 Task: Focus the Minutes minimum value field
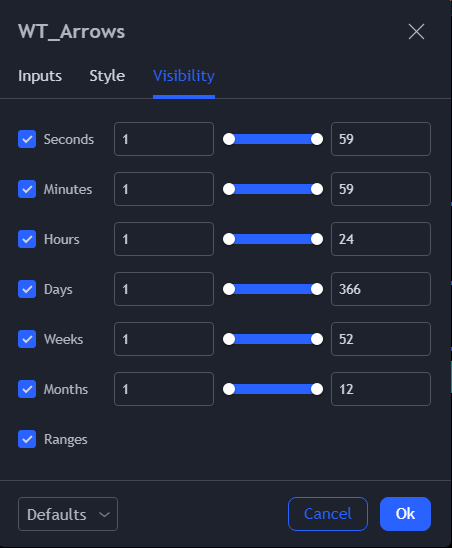coord(164,189)
